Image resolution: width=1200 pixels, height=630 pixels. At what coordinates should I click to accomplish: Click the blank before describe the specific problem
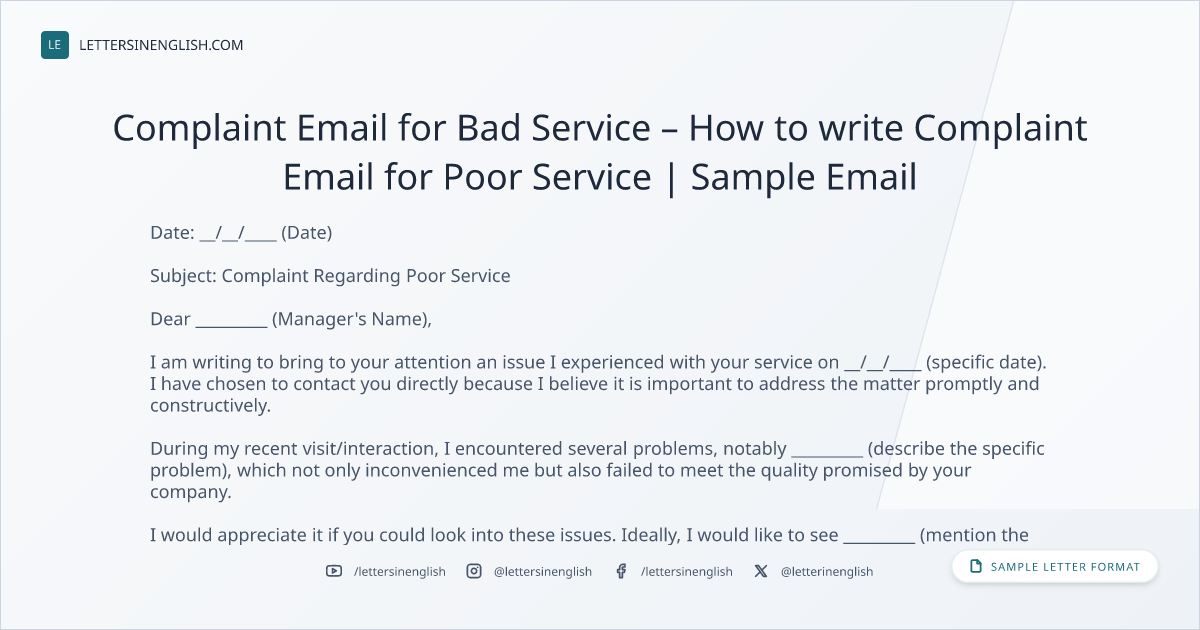click(826, 450)
